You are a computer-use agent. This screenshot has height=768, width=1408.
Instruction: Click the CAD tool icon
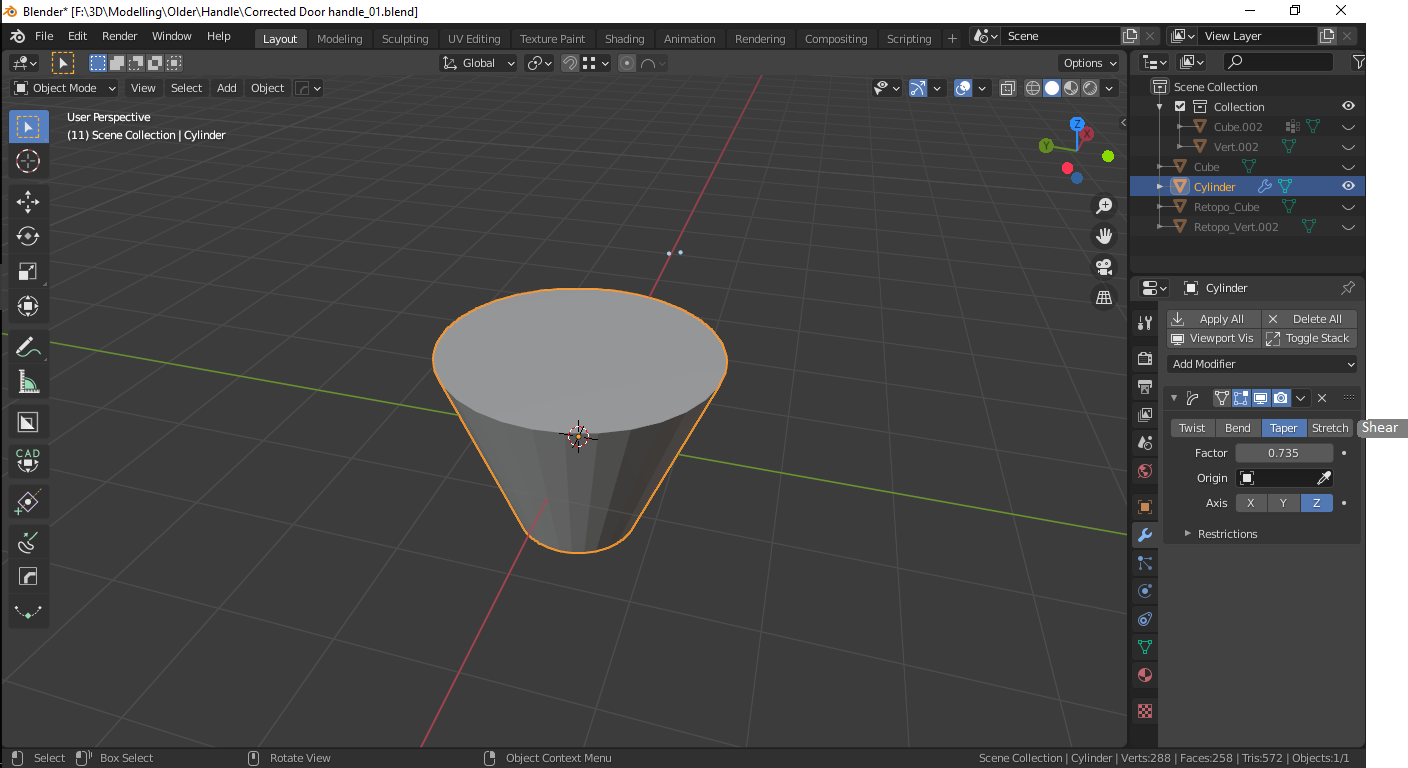click(28, 461)
